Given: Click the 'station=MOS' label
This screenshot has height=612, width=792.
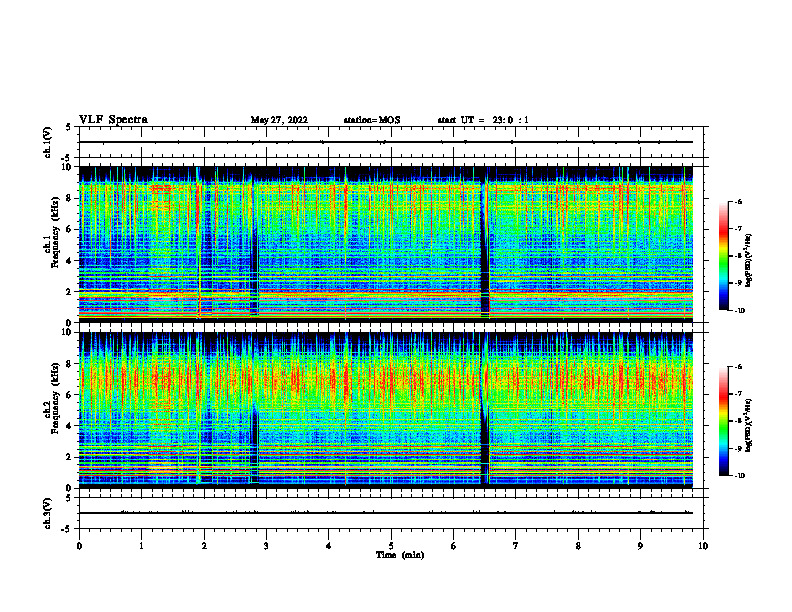Looking at the screenshot, I should pos(372,120).
